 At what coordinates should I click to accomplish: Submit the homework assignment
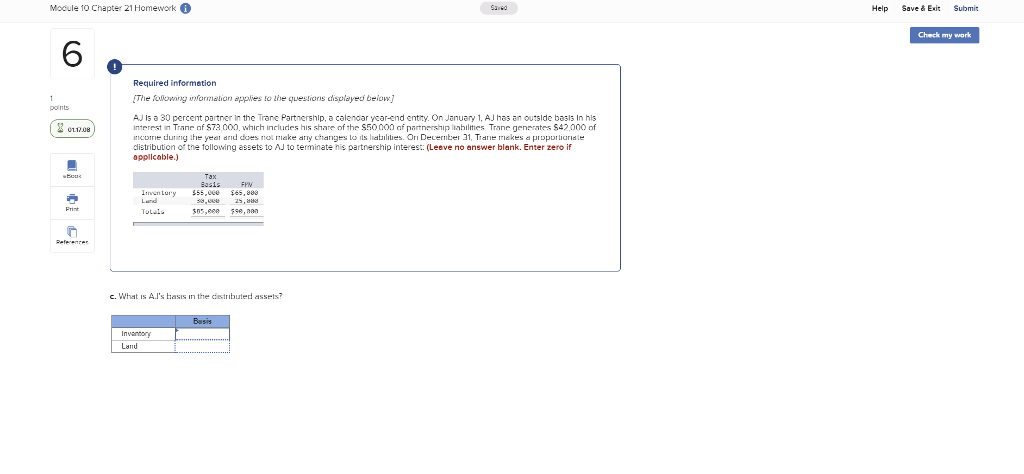point(966,8)
